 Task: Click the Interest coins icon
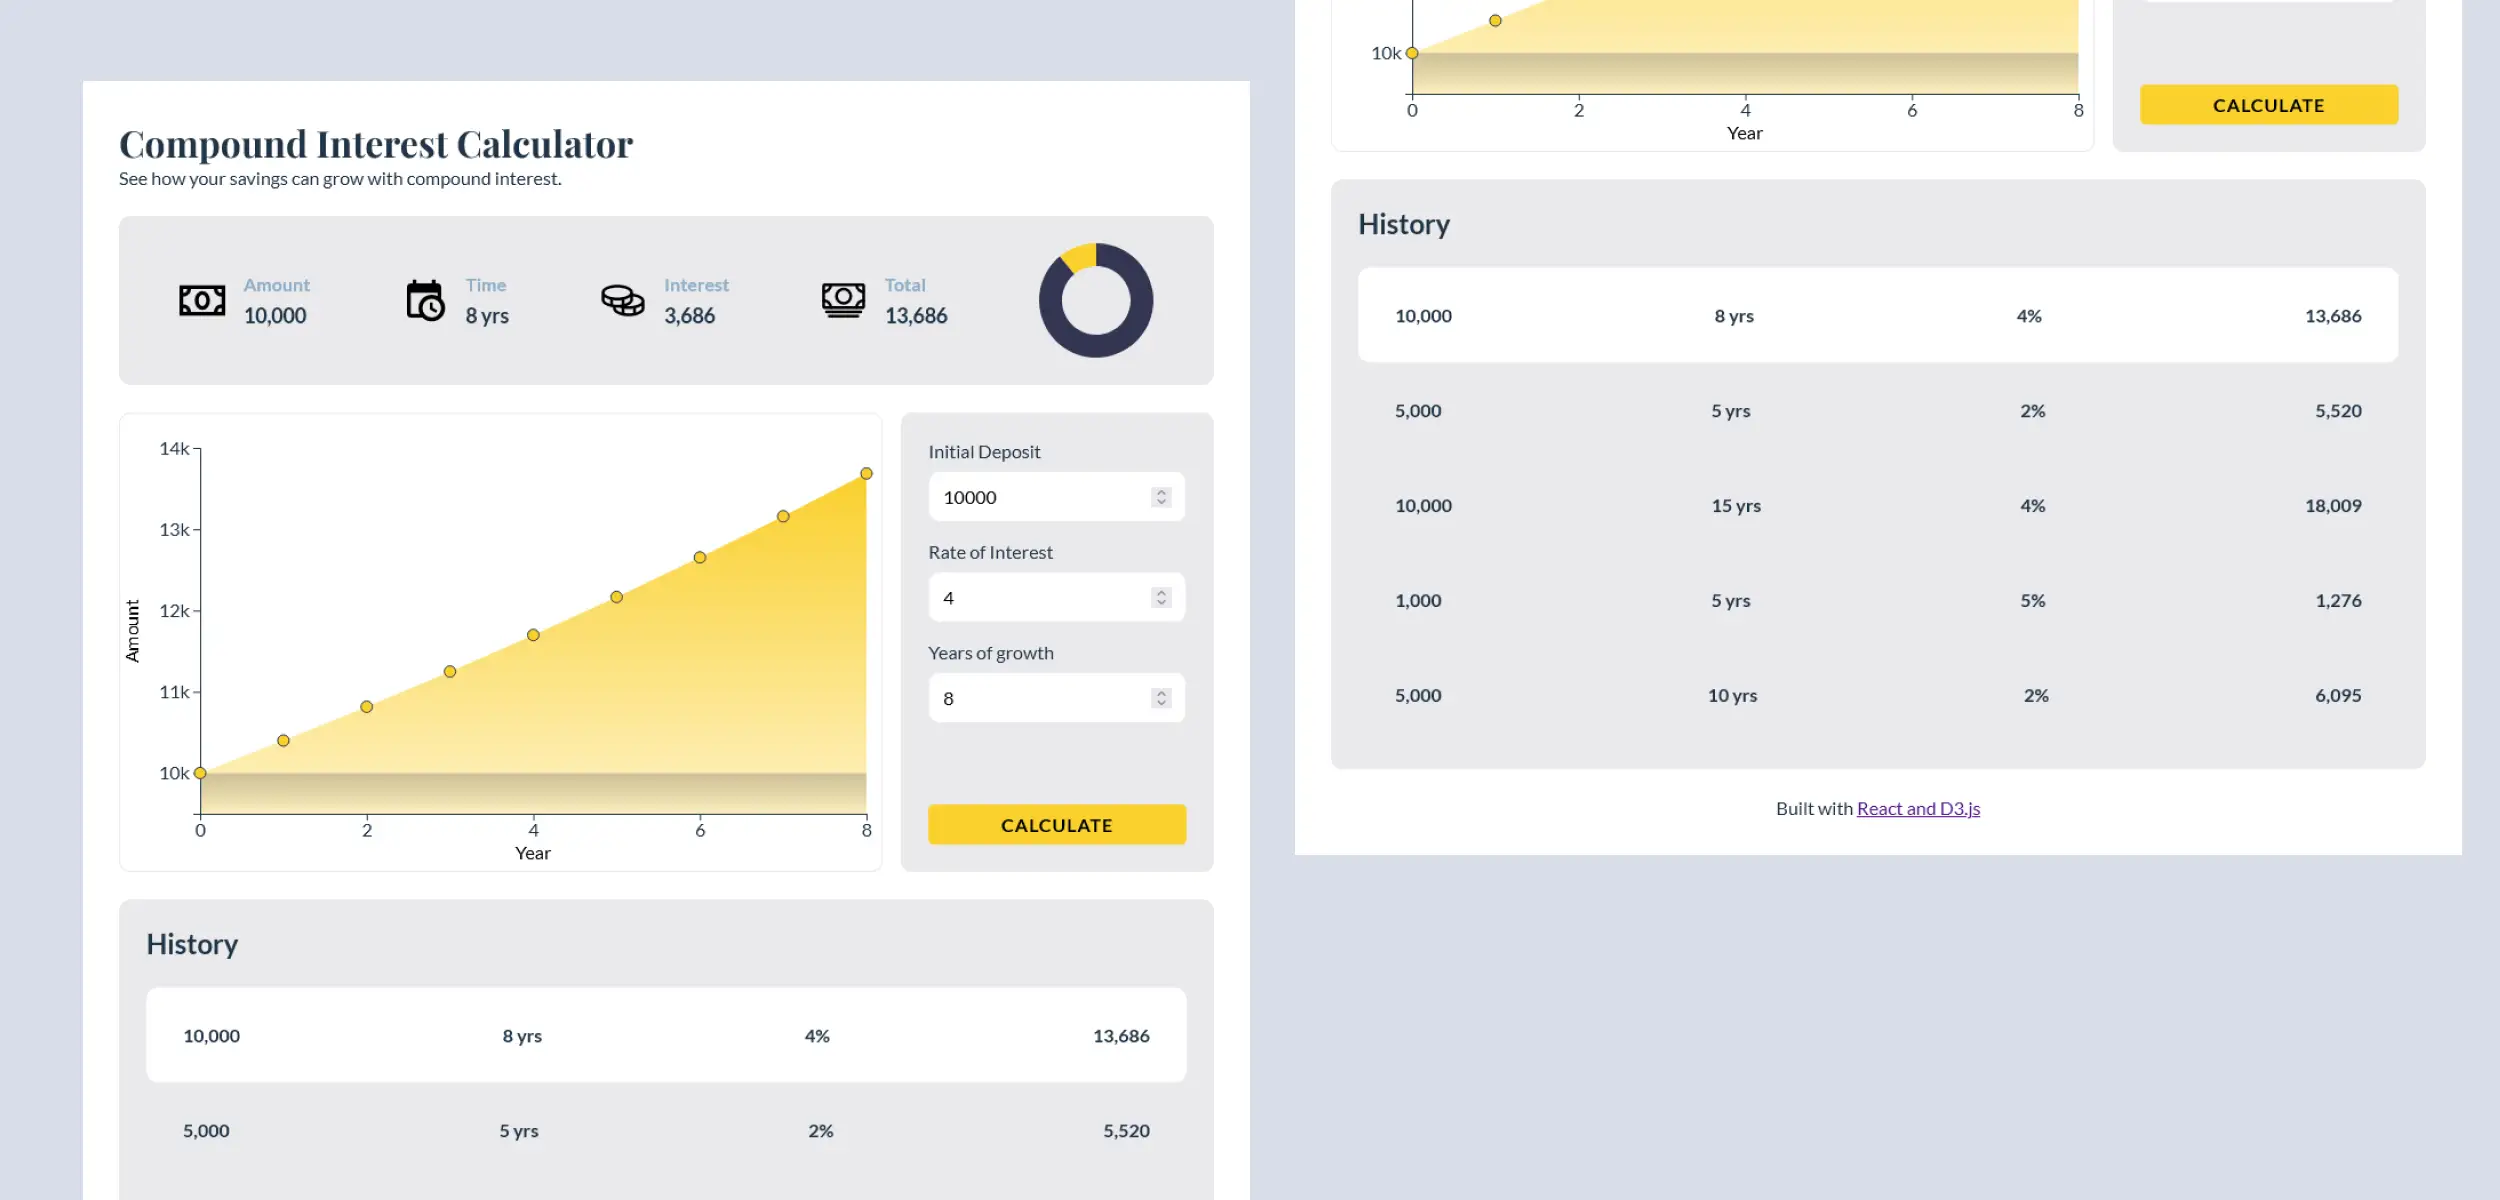tap(623, 299)
